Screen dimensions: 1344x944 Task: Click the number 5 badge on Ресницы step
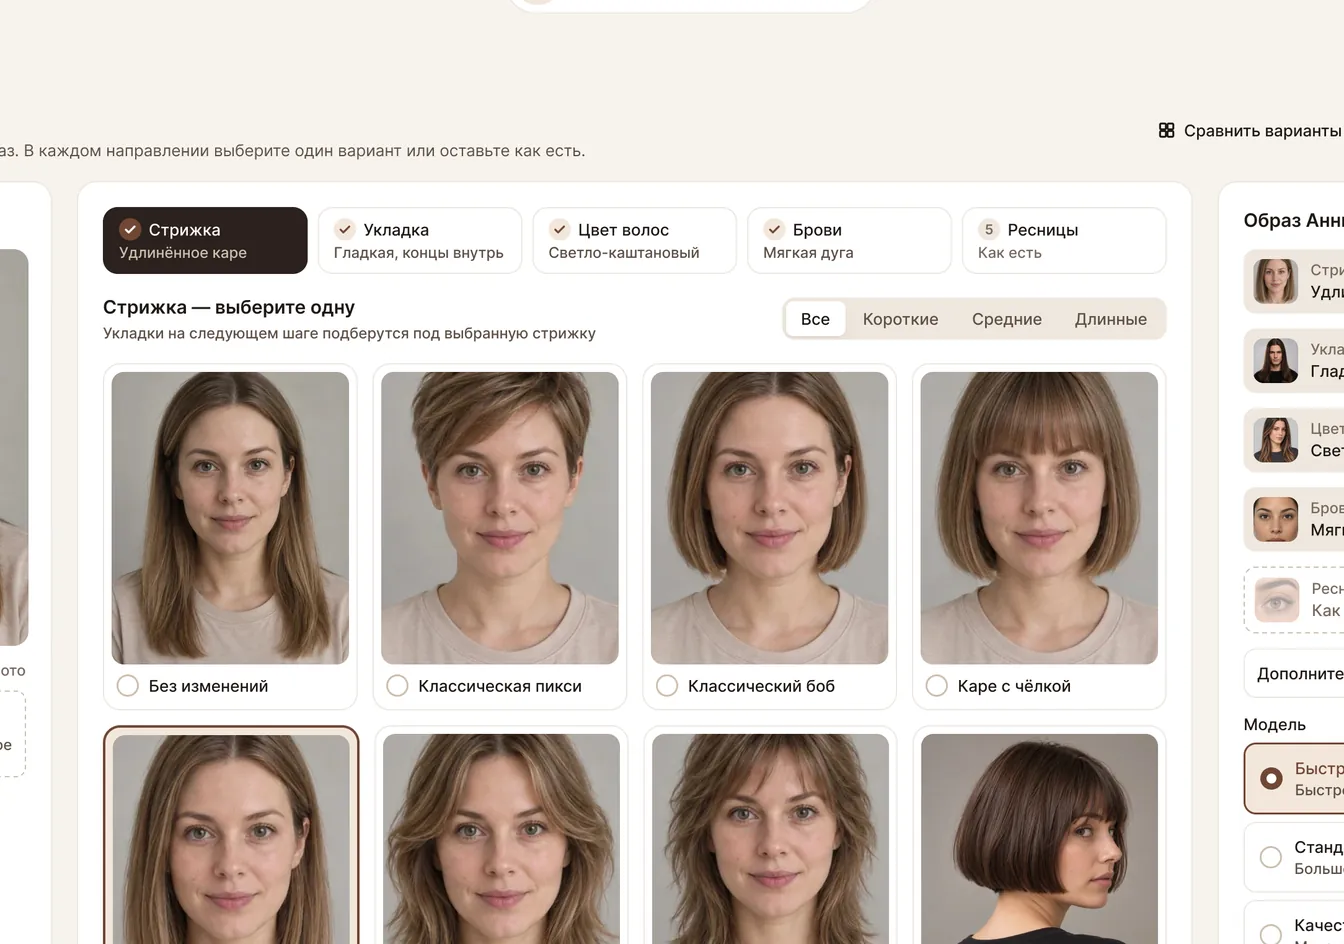click(x=989, y=229)
